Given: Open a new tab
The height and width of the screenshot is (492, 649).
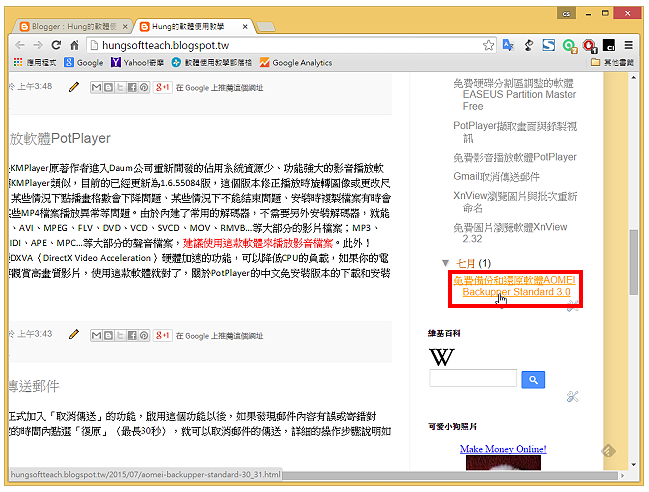Looking at the screenshot, I should (266, 27).
